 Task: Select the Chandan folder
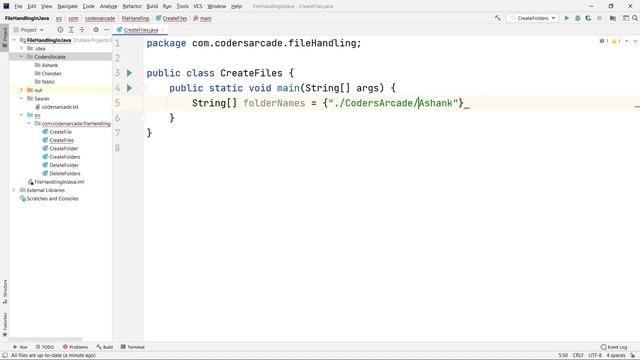pyautogui.click(x=51, y=73)
